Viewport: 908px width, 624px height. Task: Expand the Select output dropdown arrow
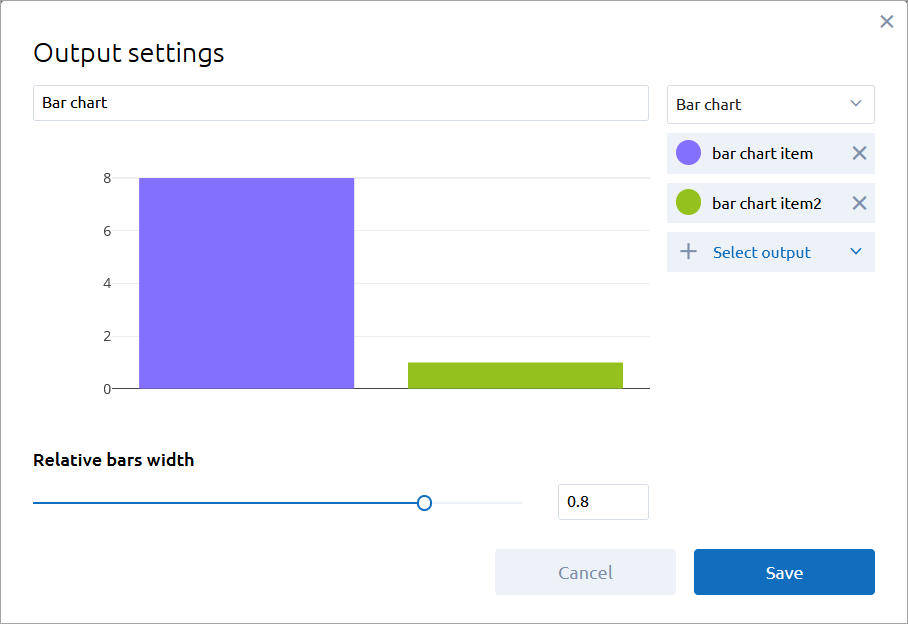pos(856,252)
